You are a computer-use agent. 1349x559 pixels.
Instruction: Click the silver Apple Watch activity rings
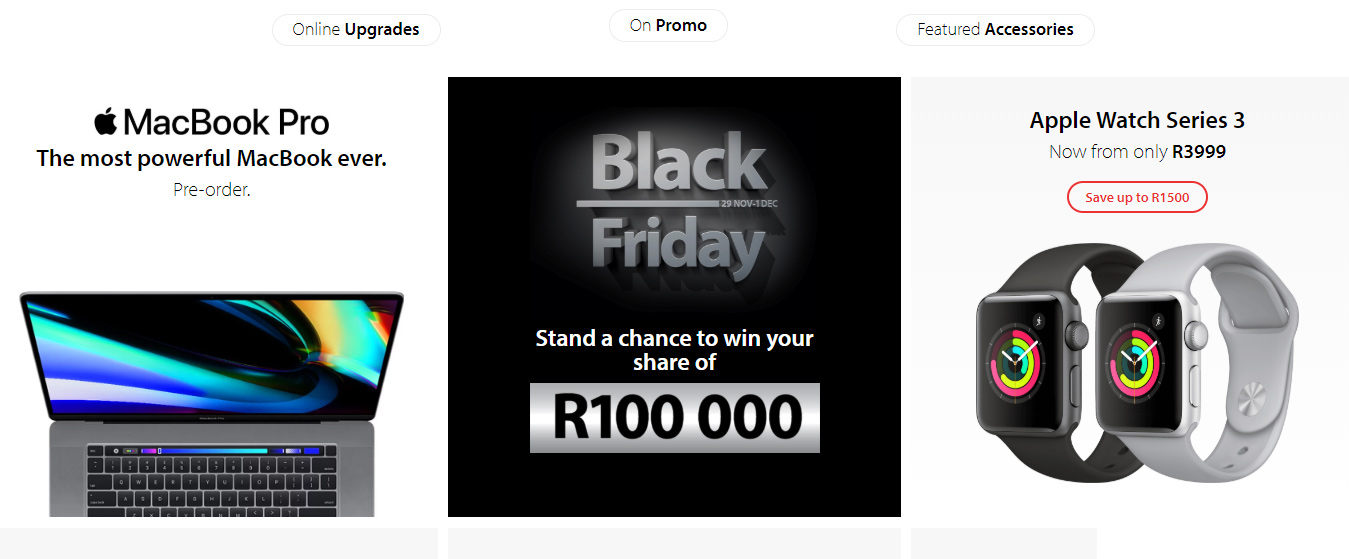coord(1137,361)
